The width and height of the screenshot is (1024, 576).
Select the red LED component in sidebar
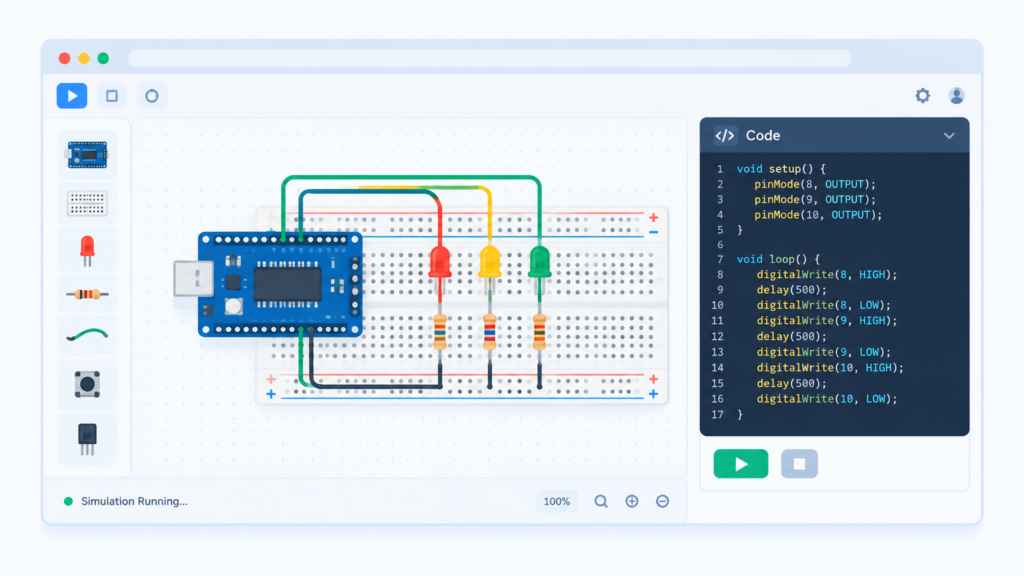[x=87, y=251]
